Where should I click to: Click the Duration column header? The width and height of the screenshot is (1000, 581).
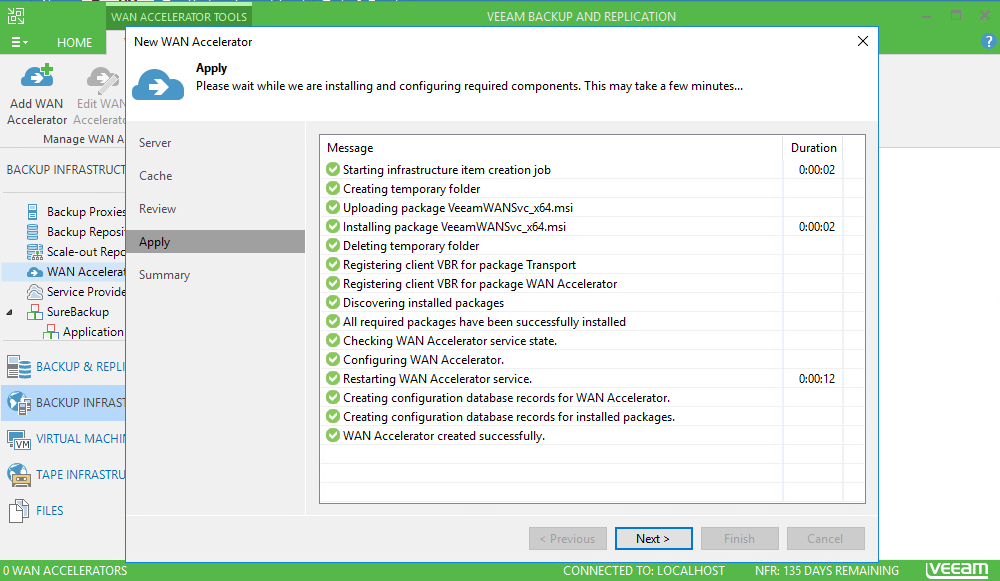pos(812,148)
